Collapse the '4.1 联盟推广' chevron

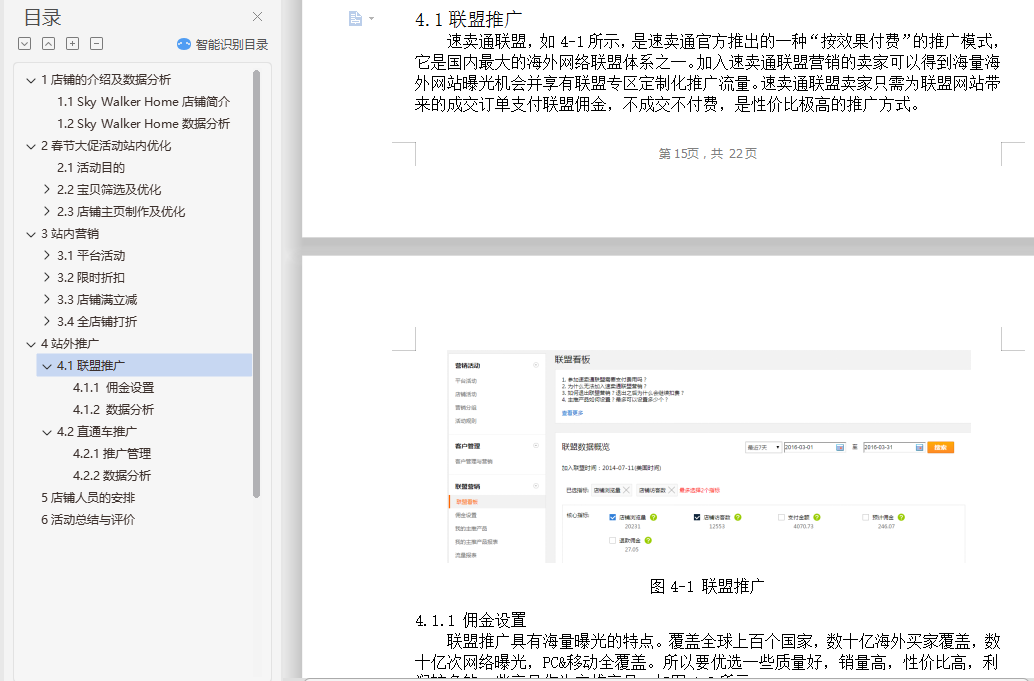(x=46, y=366)
